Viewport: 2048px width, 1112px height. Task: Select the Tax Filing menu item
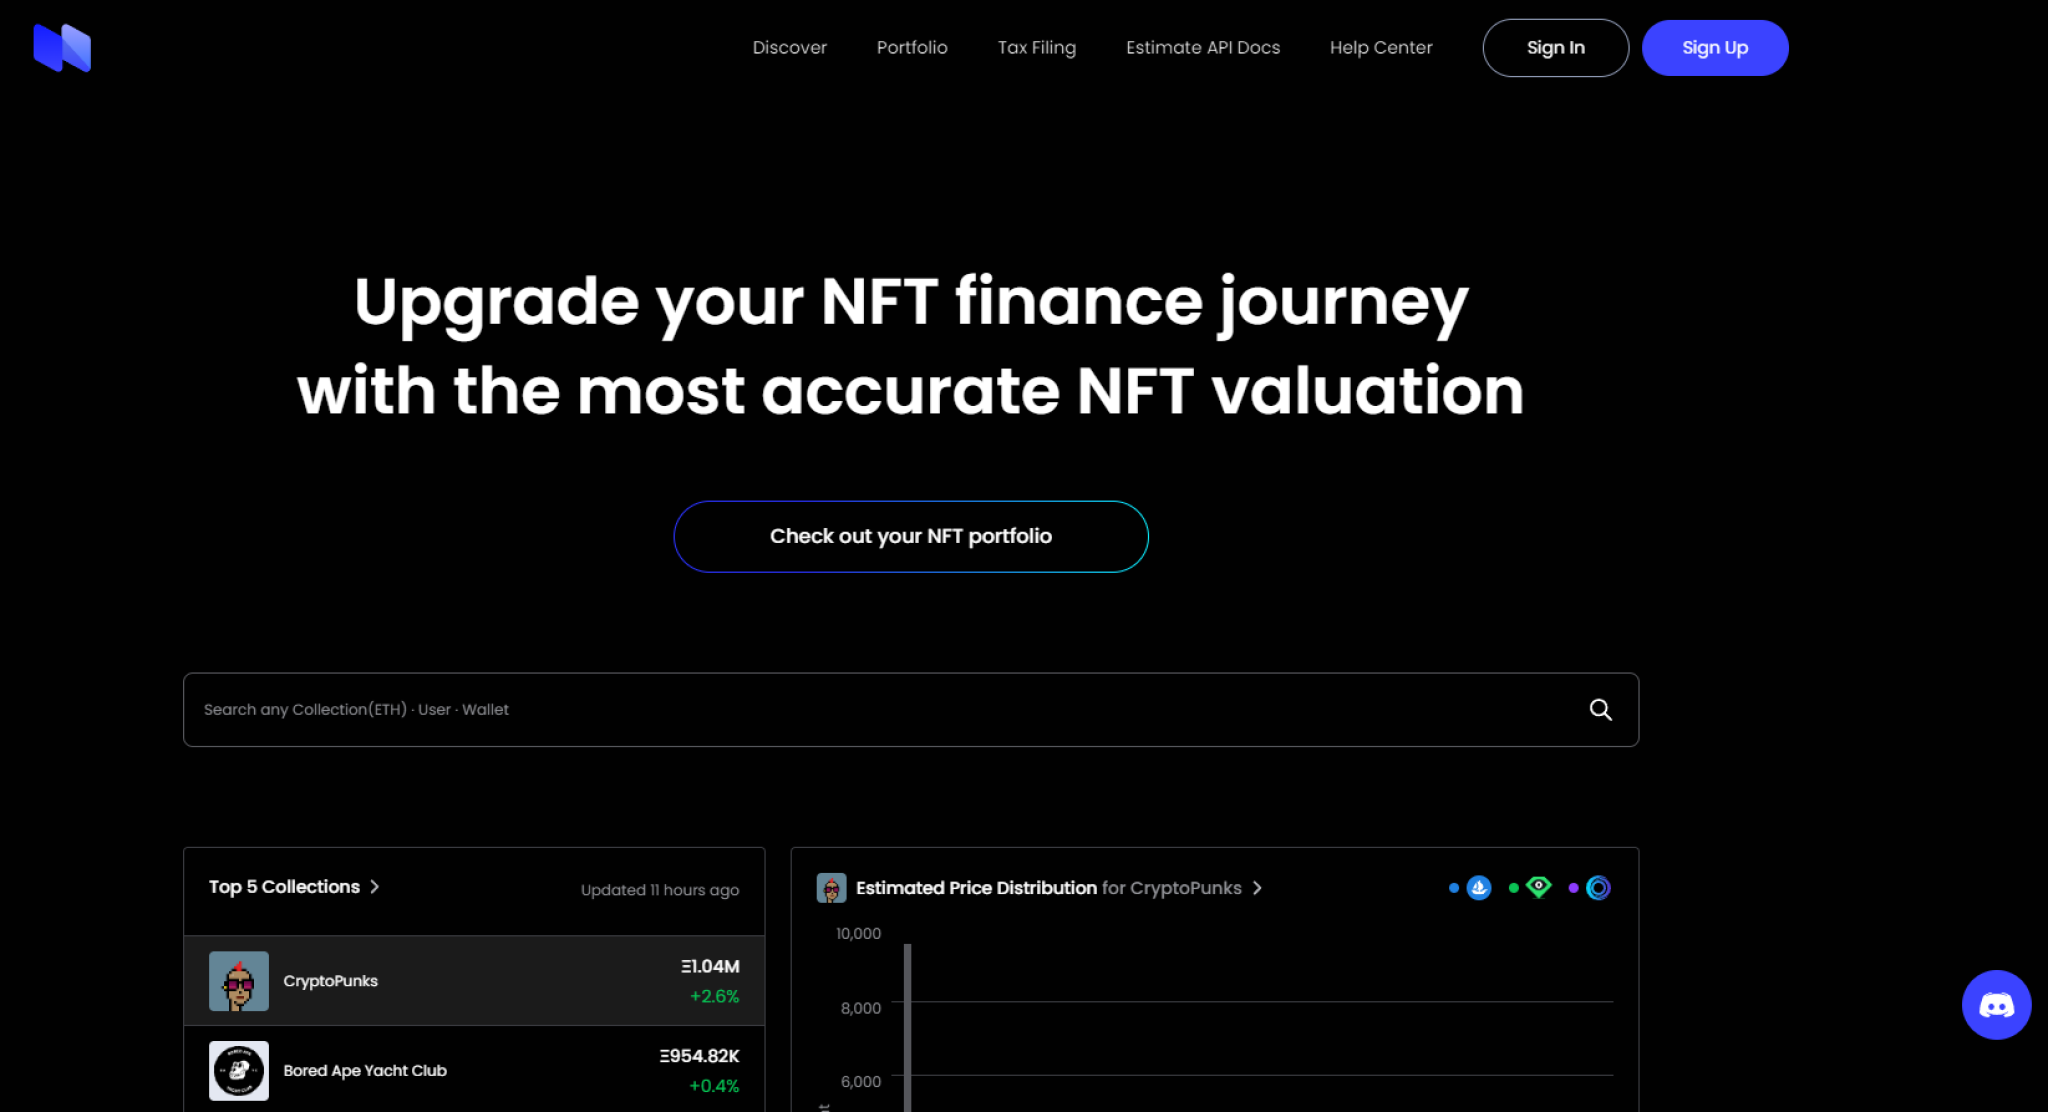tap(1038, 48)
